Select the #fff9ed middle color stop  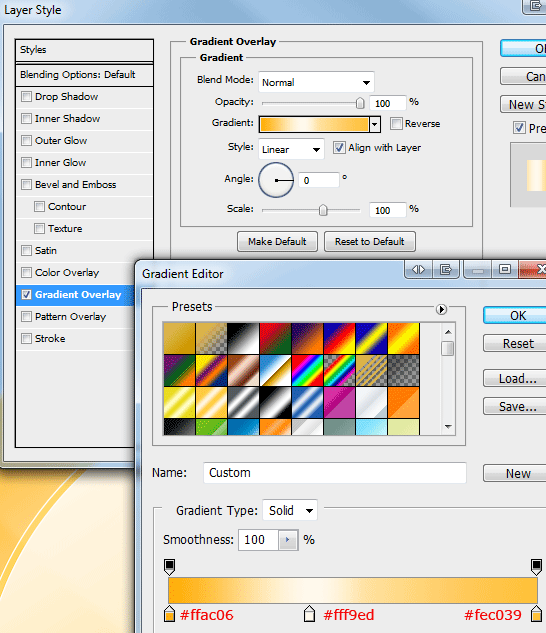[309, 614]
